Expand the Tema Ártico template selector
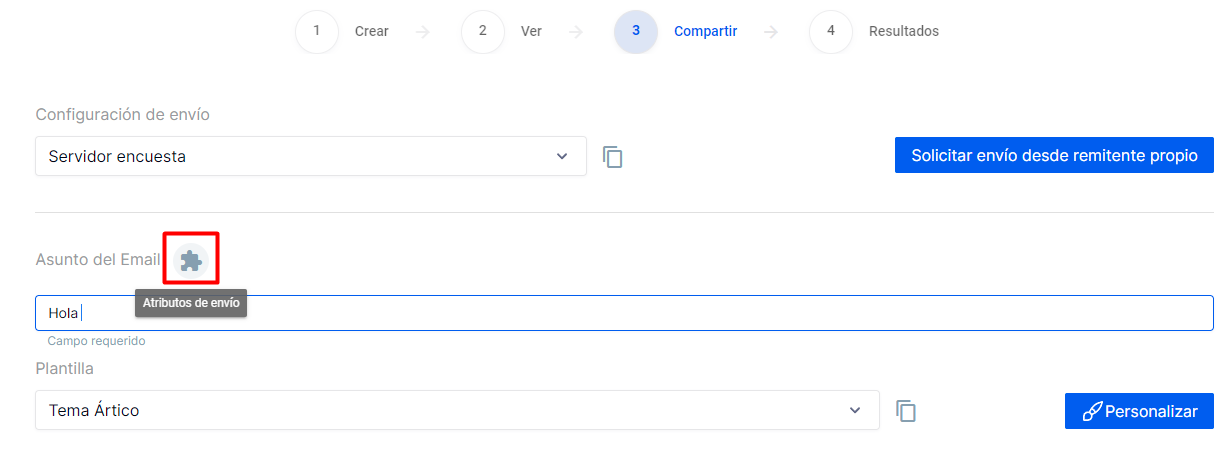 [x=457, y=410]
